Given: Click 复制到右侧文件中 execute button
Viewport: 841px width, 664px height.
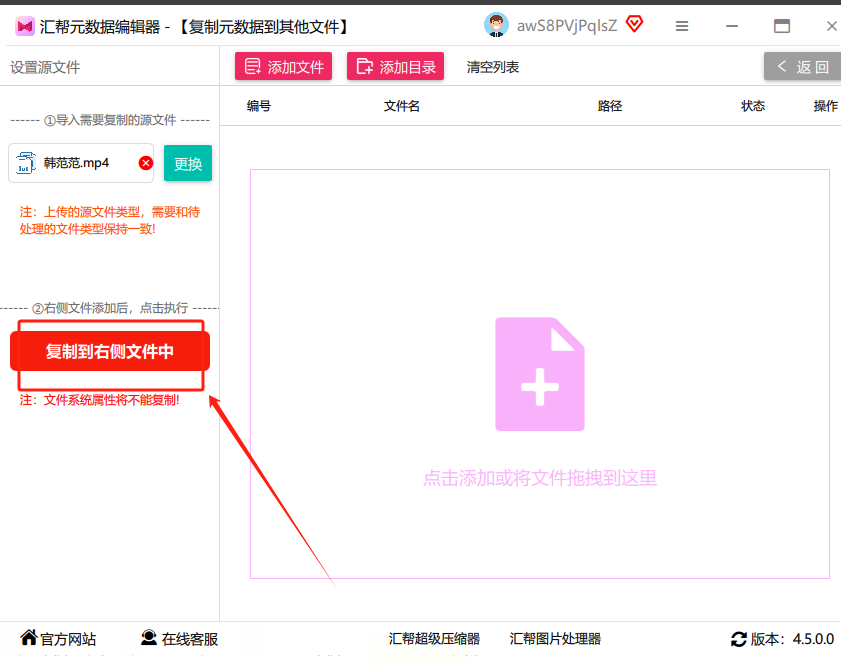Looking at the screenshot, I should [x=110, y=351].
